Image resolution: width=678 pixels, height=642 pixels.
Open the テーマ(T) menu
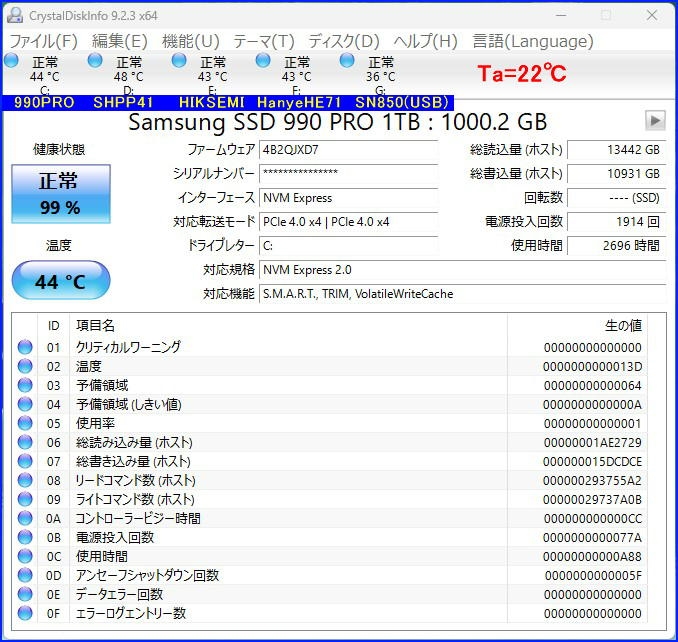tap(264, 41)
